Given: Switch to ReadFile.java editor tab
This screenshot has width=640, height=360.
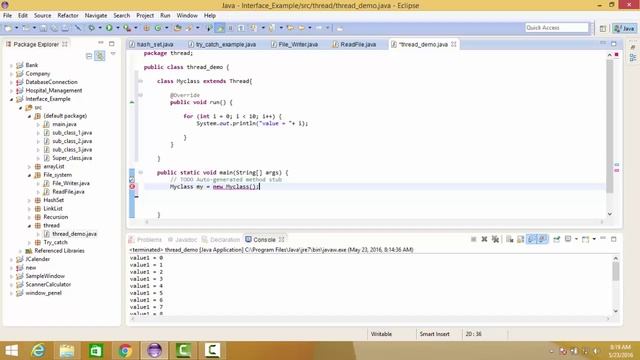Looking at the screenshot, I should (355, 44).
